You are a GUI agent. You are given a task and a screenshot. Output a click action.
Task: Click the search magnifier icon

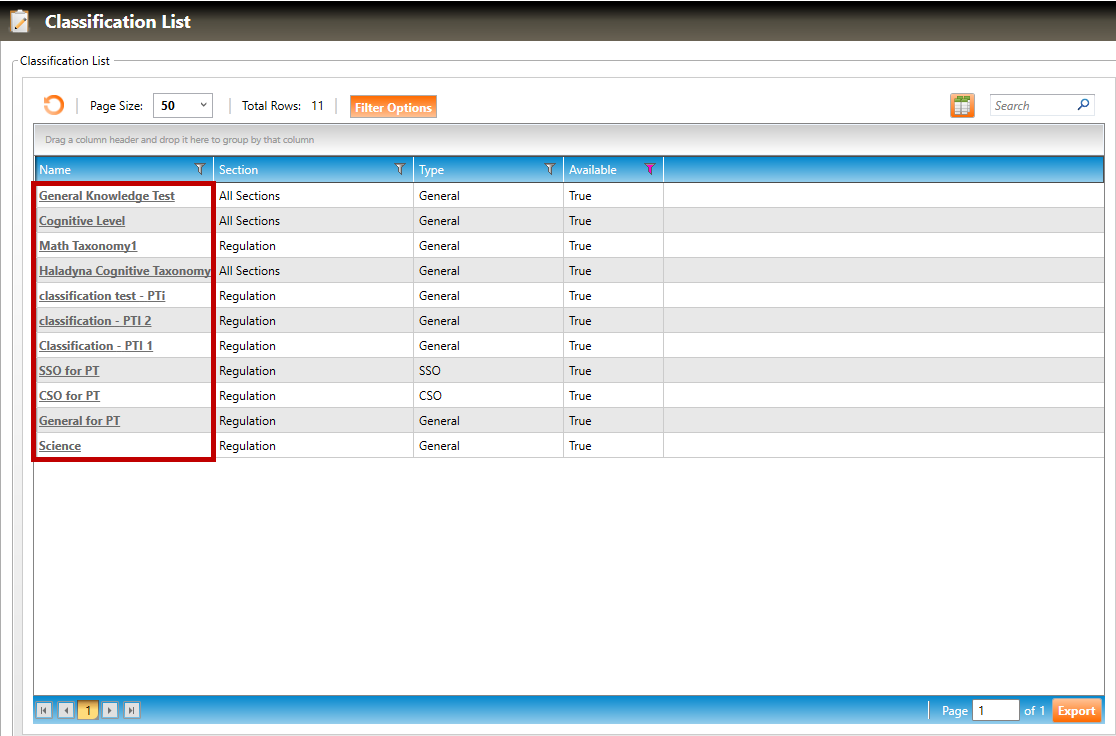coord(1083,105)
